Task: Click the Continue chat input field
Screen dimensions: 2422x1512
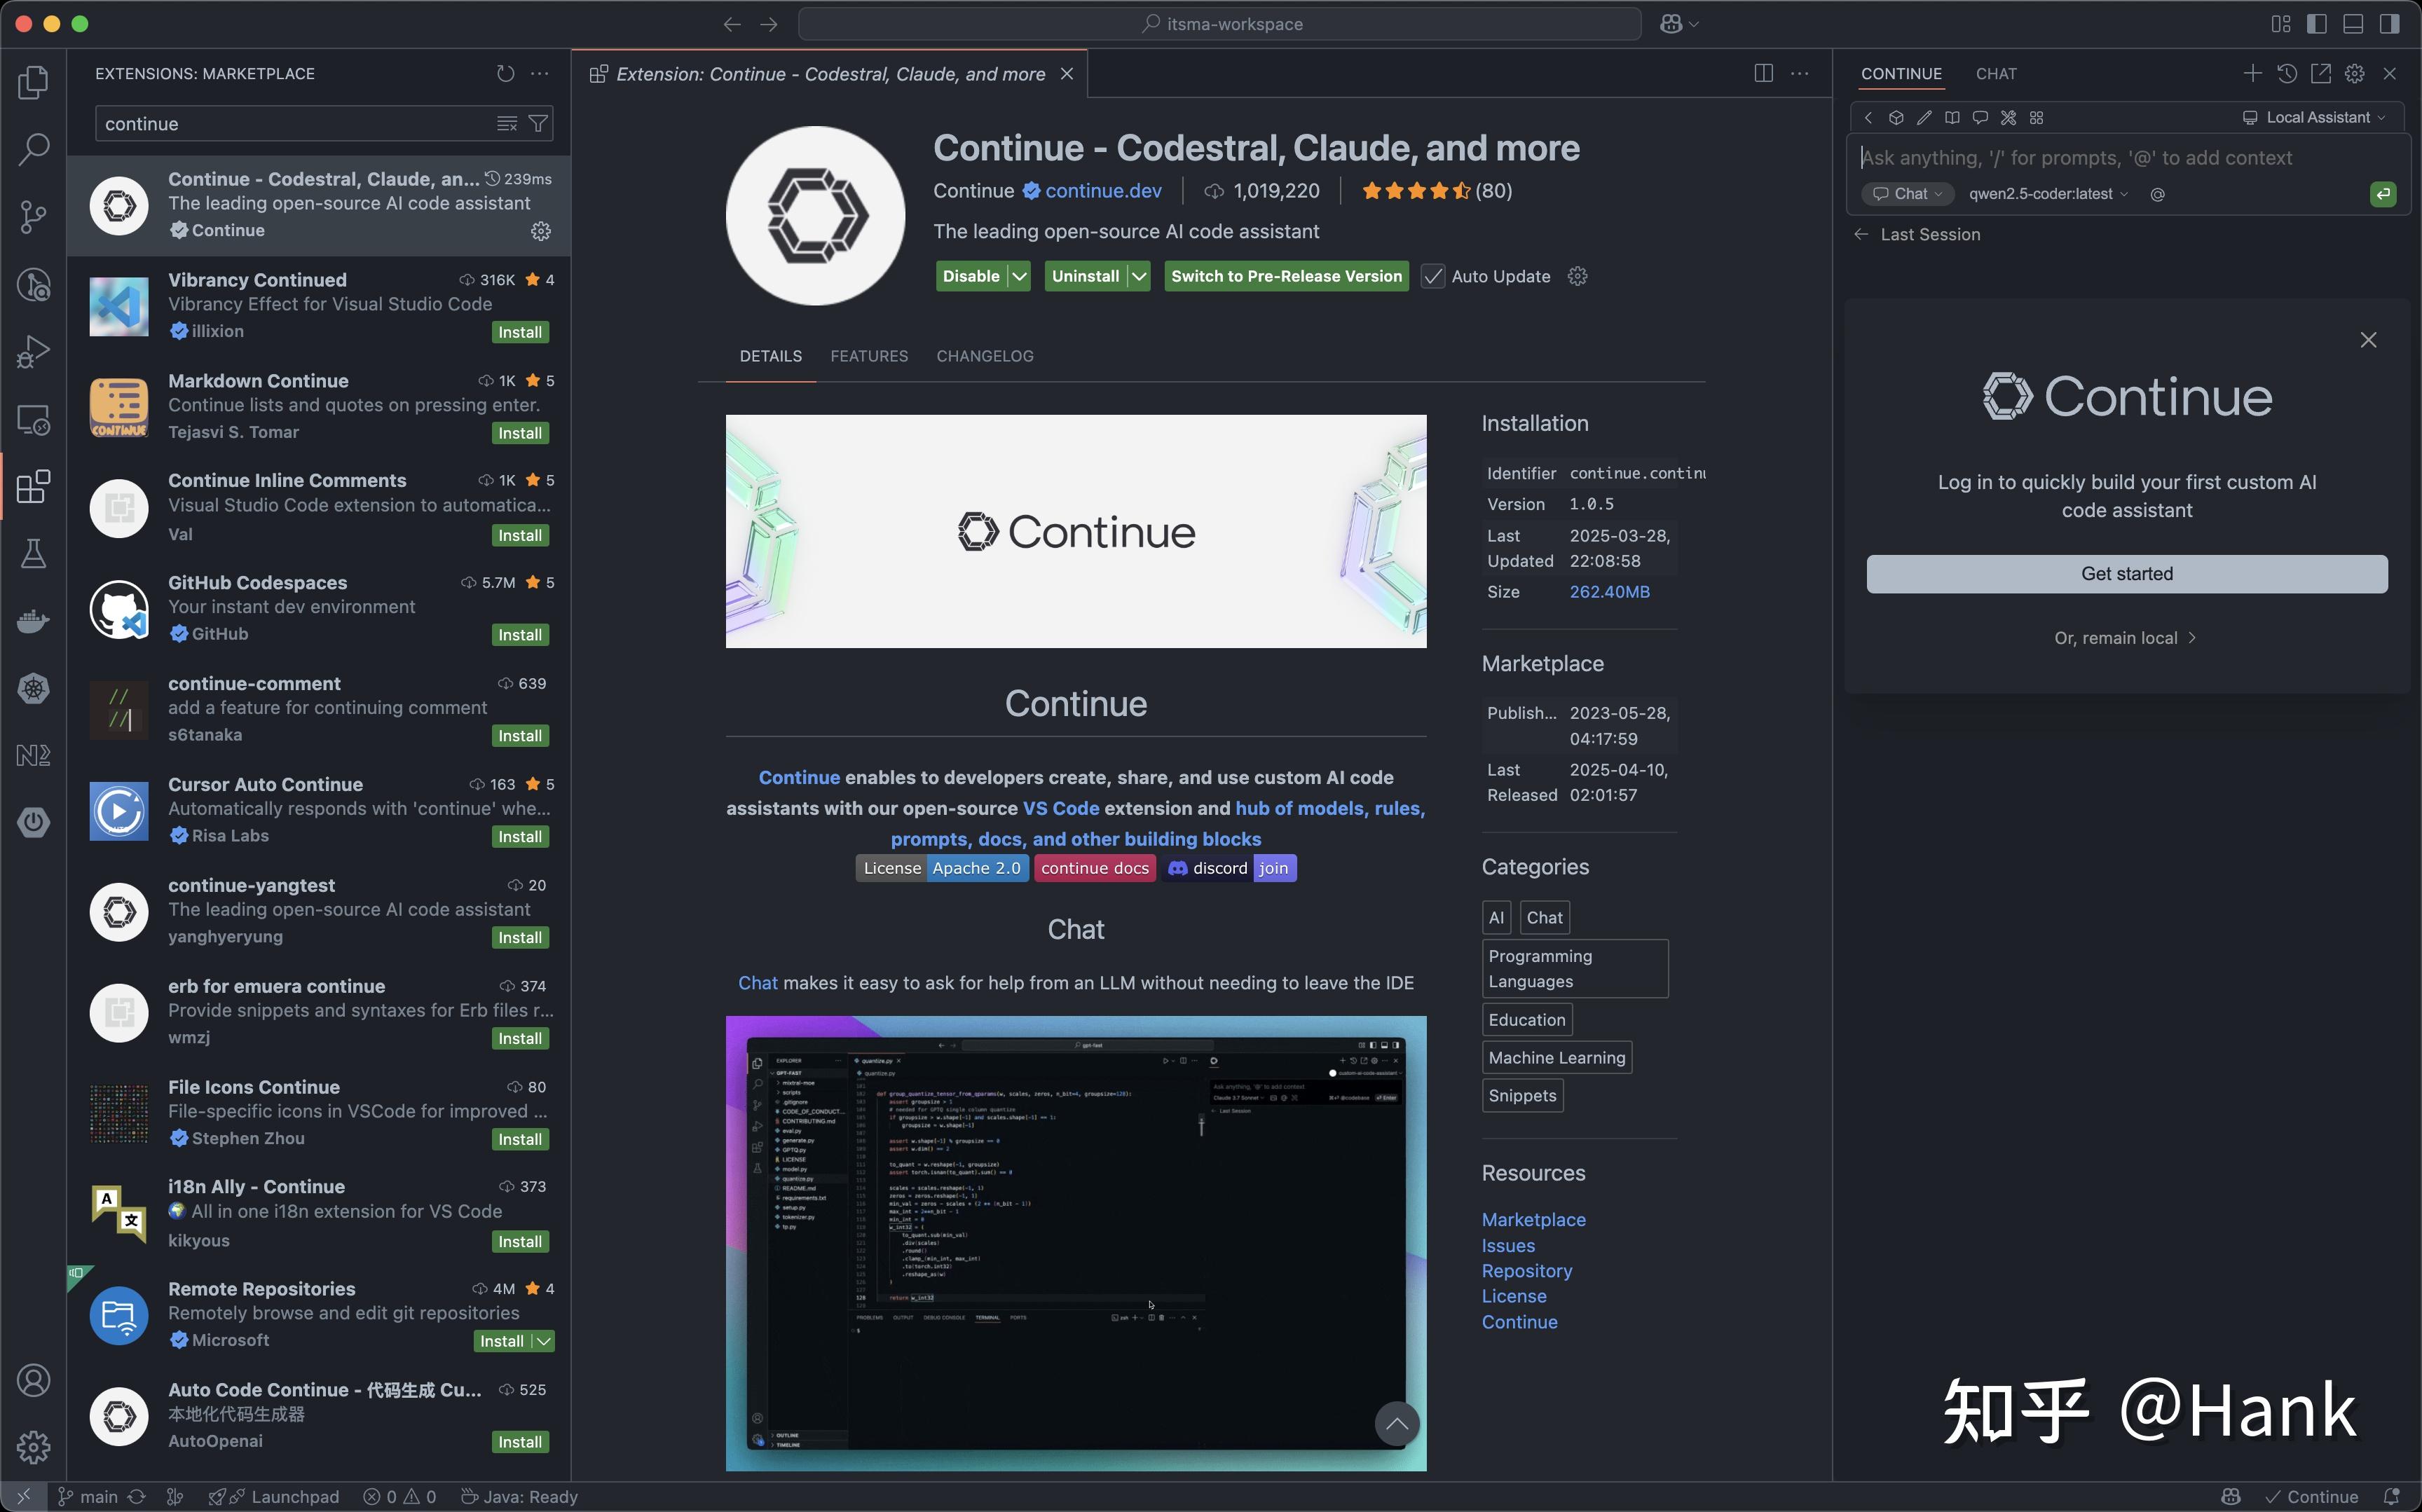Action: tap(2100, 158)
